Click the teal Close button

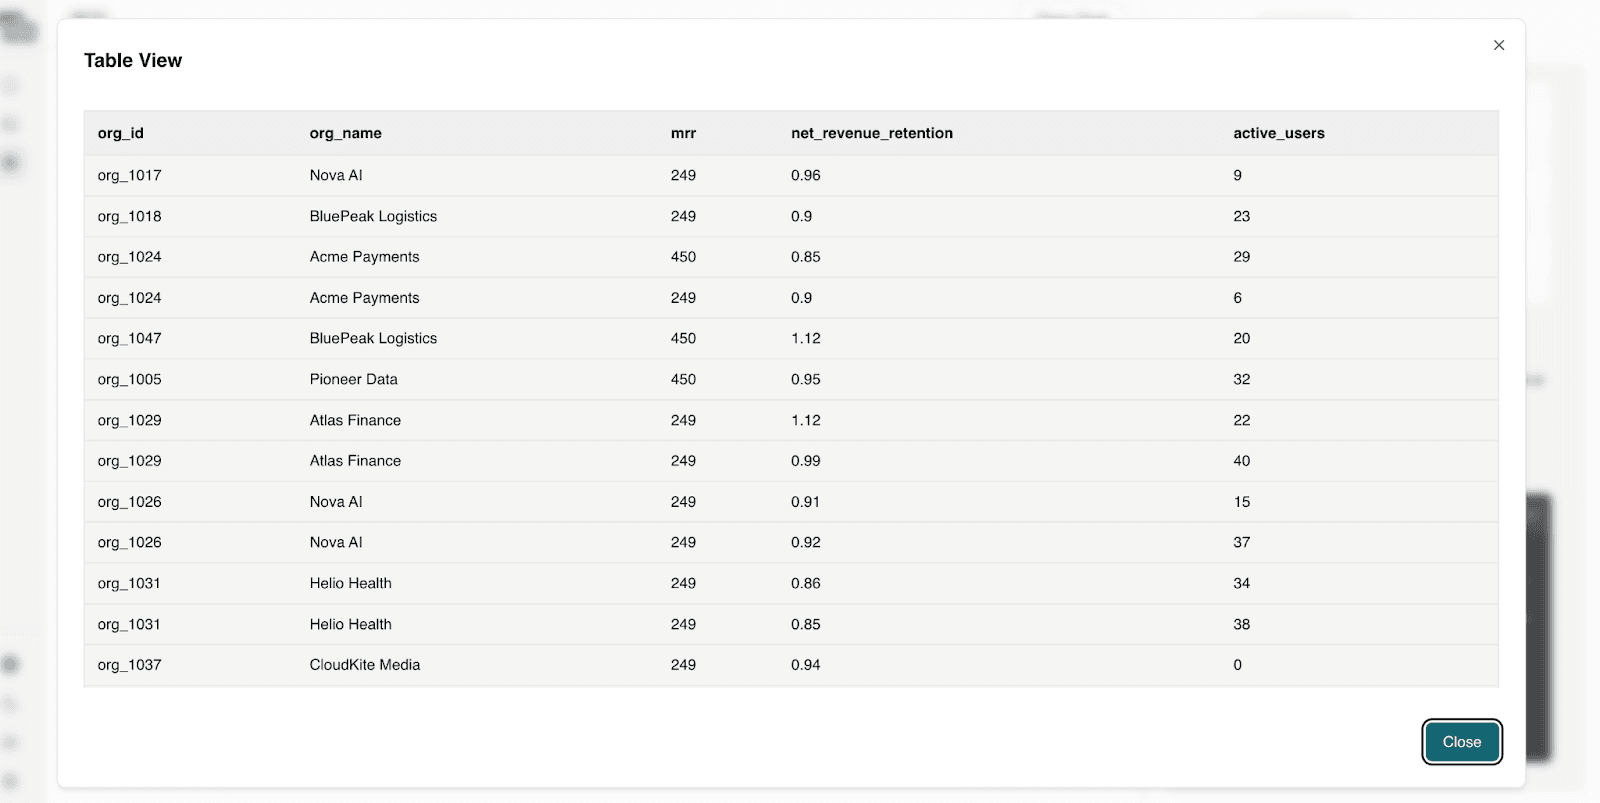coord(1461,742)
